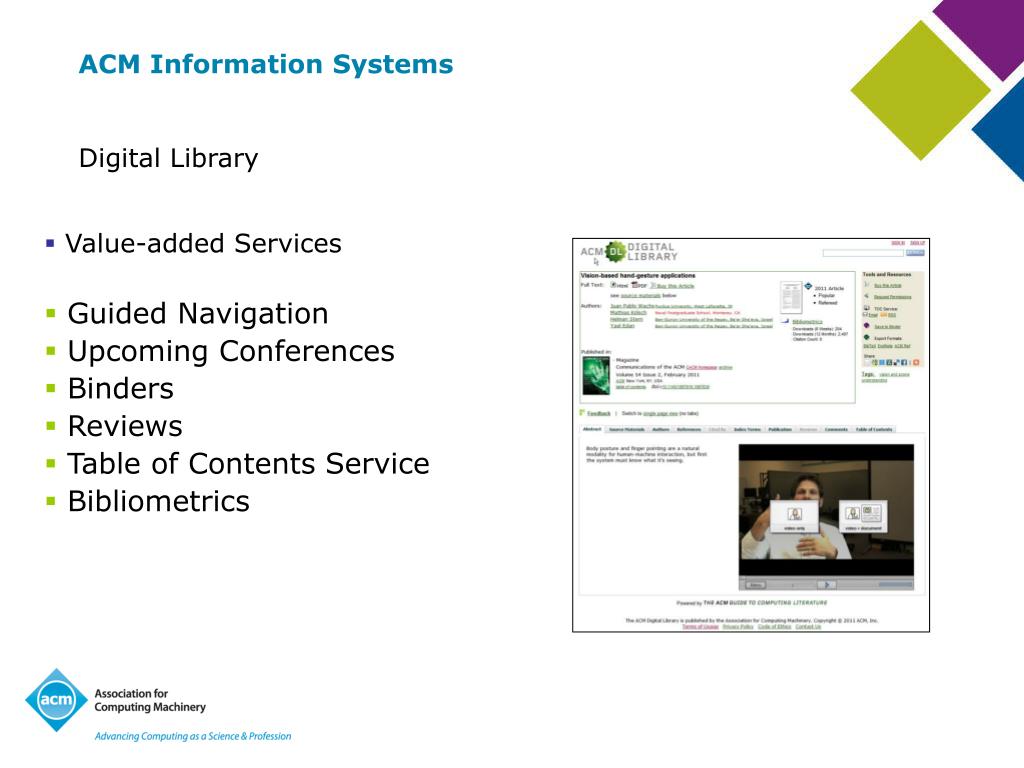This screenshot has height=768, width=1024.
Task: Click the green magazine cover thumbnail
Action: (596, 376)
